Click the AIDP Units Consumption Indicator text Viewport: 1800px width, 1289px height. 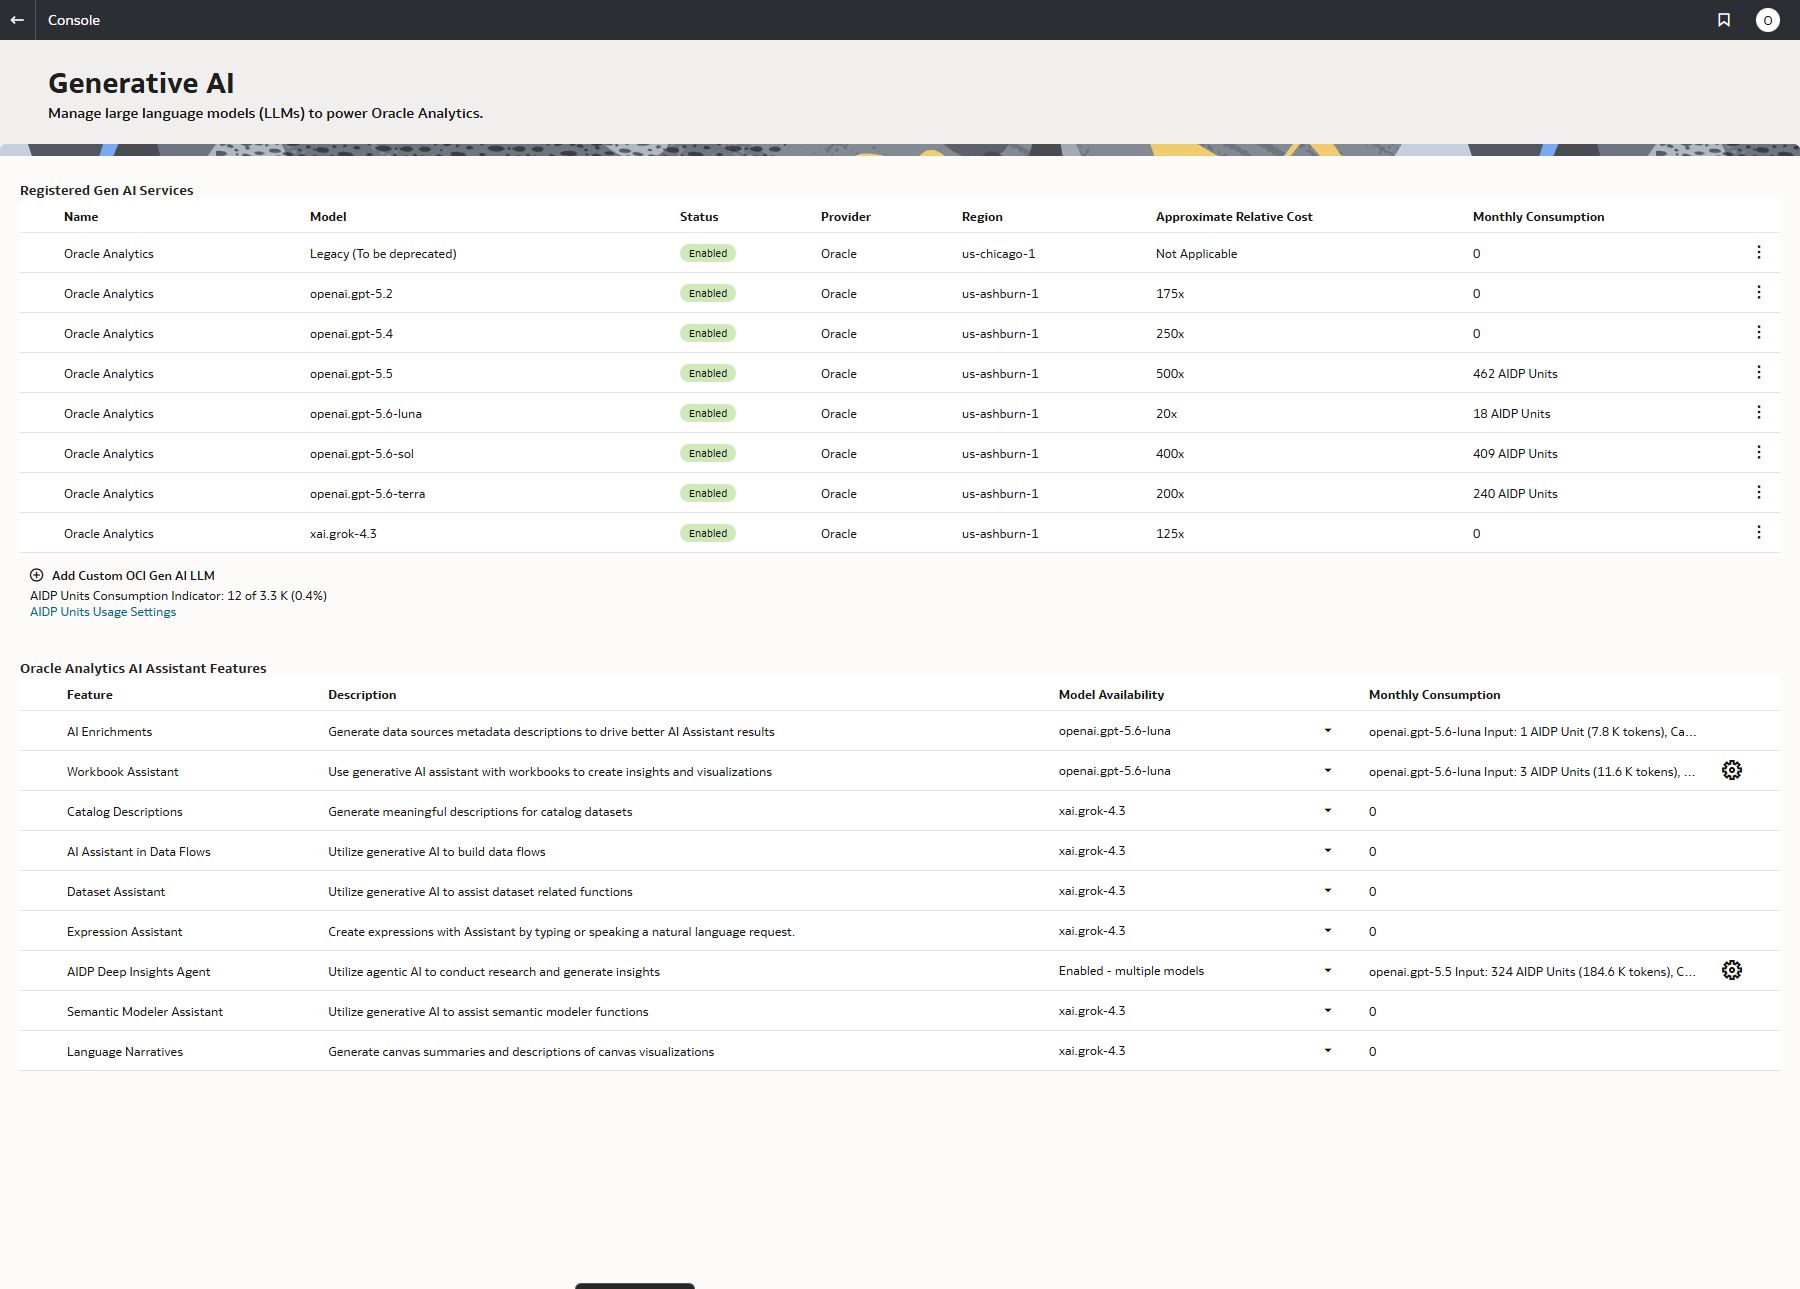pos(178,595)
